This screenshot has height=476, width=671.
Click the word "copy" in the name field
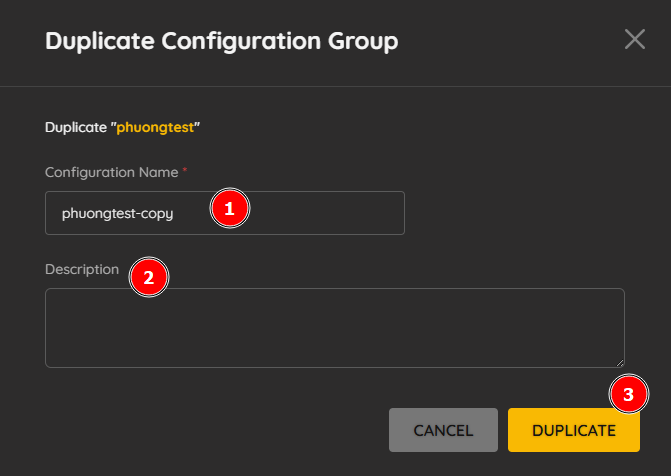click(x=157, y=214)
